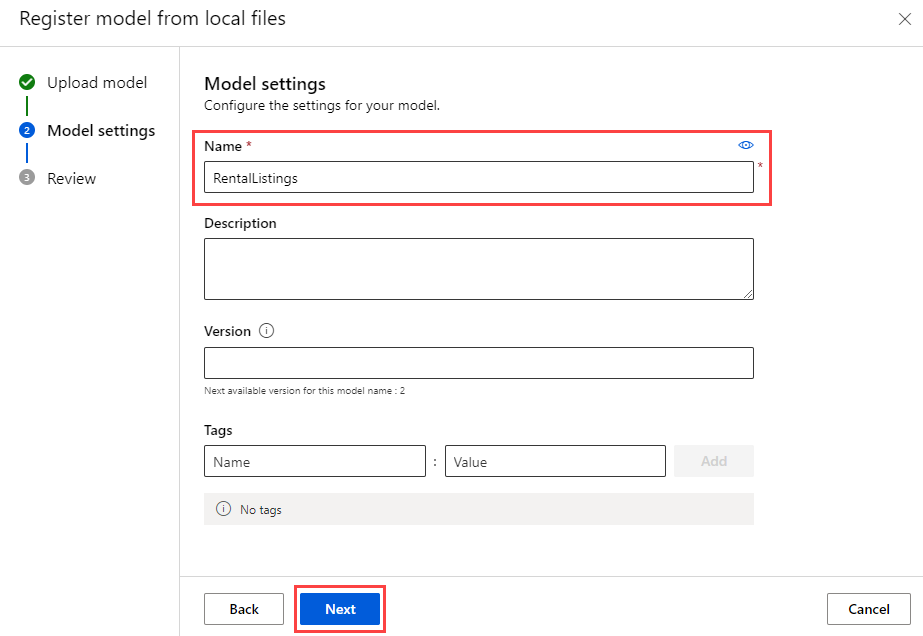Select the Model settings step indicator circle
Screen dimensions: 923x636
[x=28, y=130]
